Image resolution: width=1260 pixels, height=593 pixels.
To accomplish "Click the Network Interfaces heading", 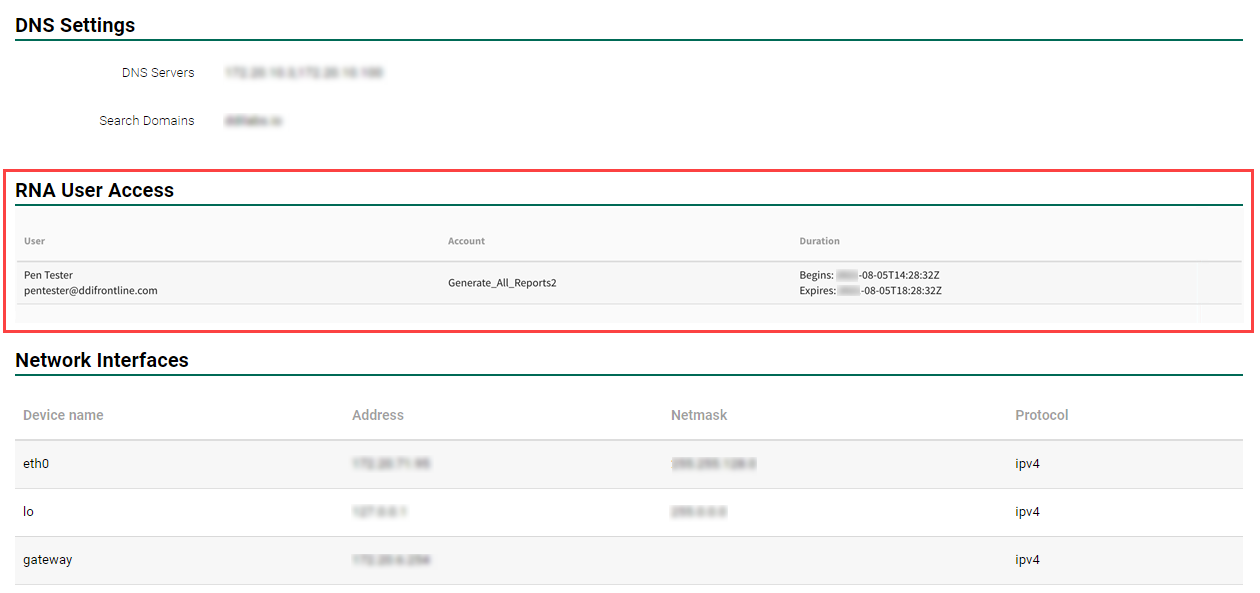I will [102, 360].
